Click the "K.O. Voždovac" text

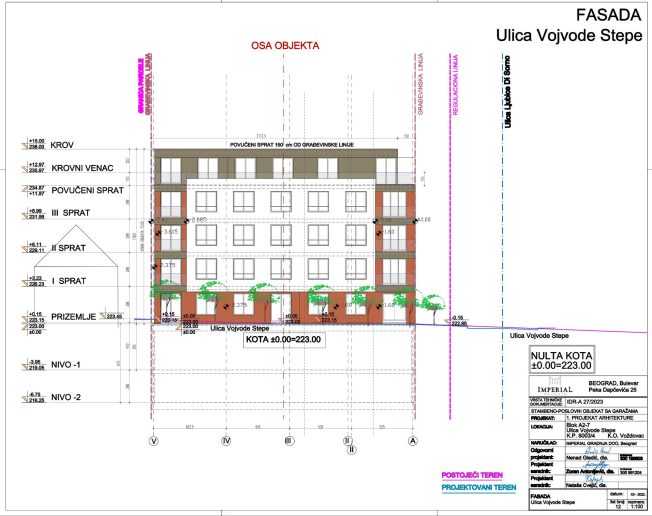click(626, 435)
